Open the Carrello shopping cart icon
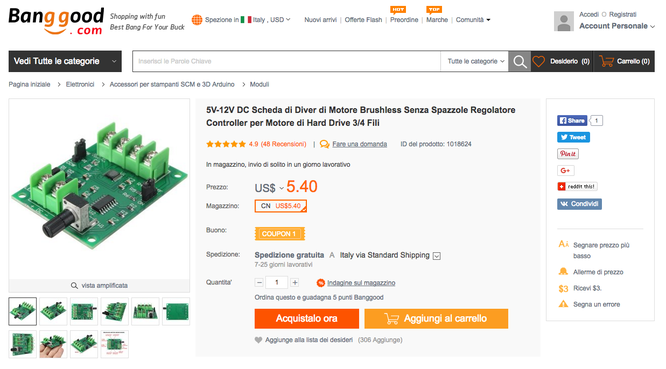 607,62
